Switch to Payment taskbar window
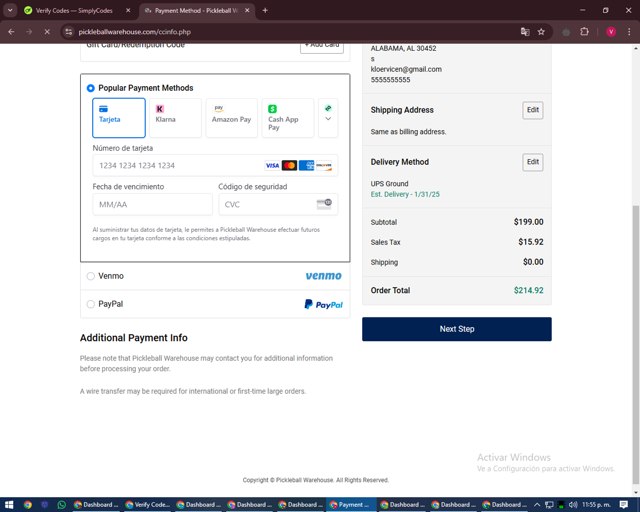640x512 pixels. (x=351, y=505)
